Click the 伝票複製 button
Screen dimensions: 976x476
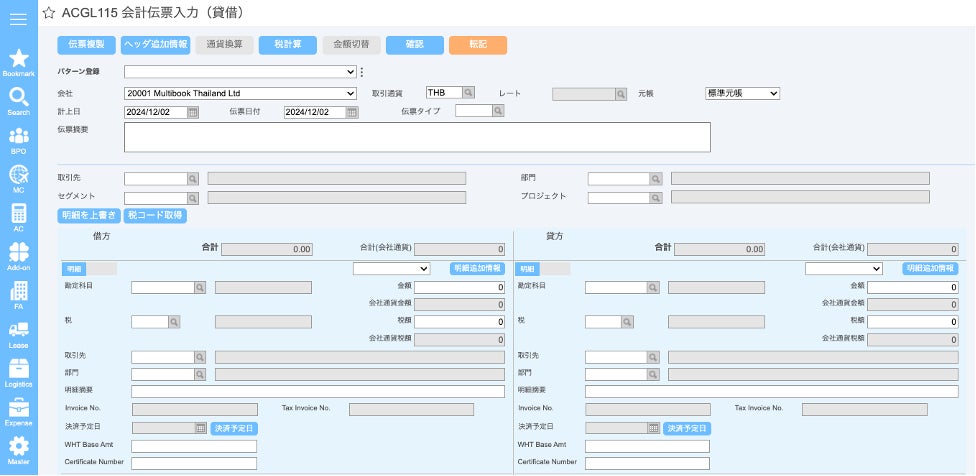tap(86, 45)
